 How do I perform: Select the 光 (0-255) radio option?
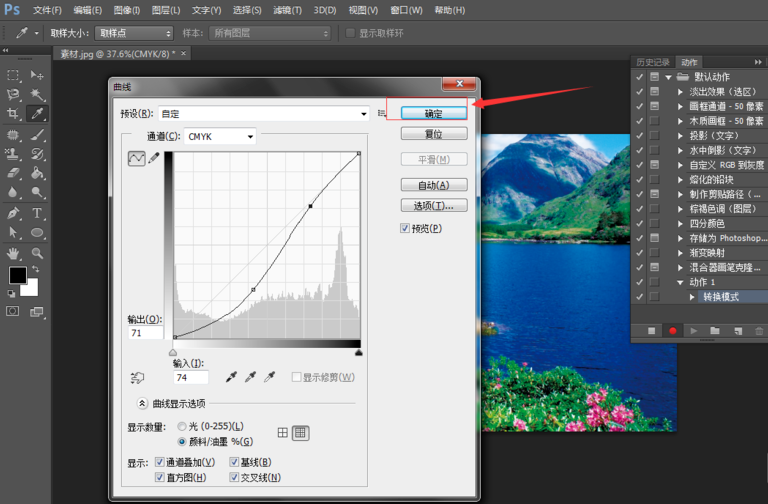(x=181, y=426)
